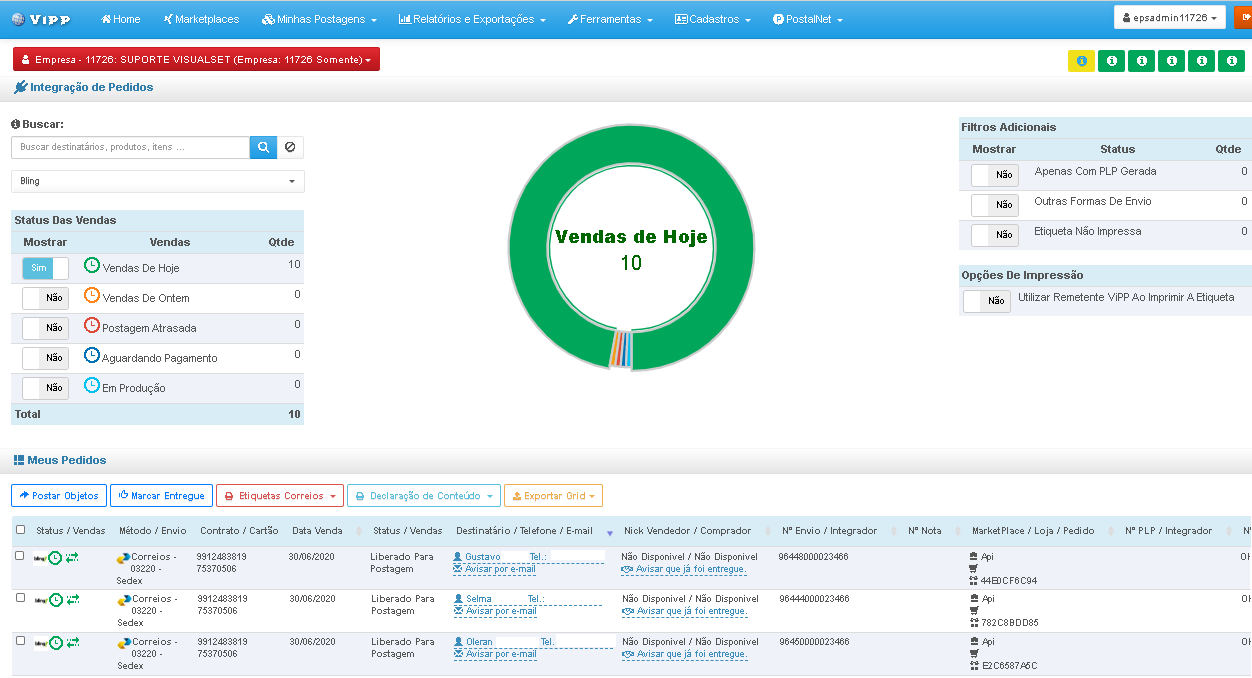The image size is (1252, 678).
Task: Open the Bling integration dropdown
Action: pos(158,181)
